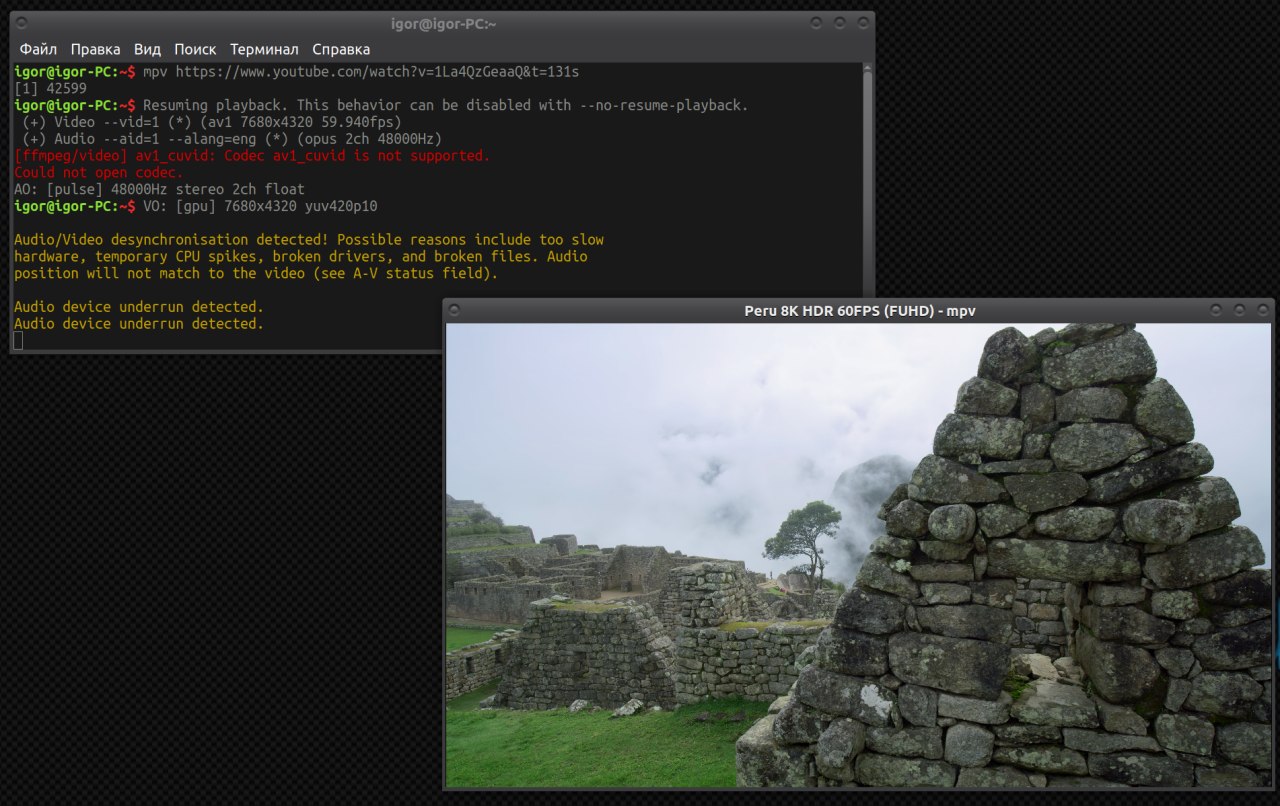Click the mpv video of Peru ruins

point(858,555)
